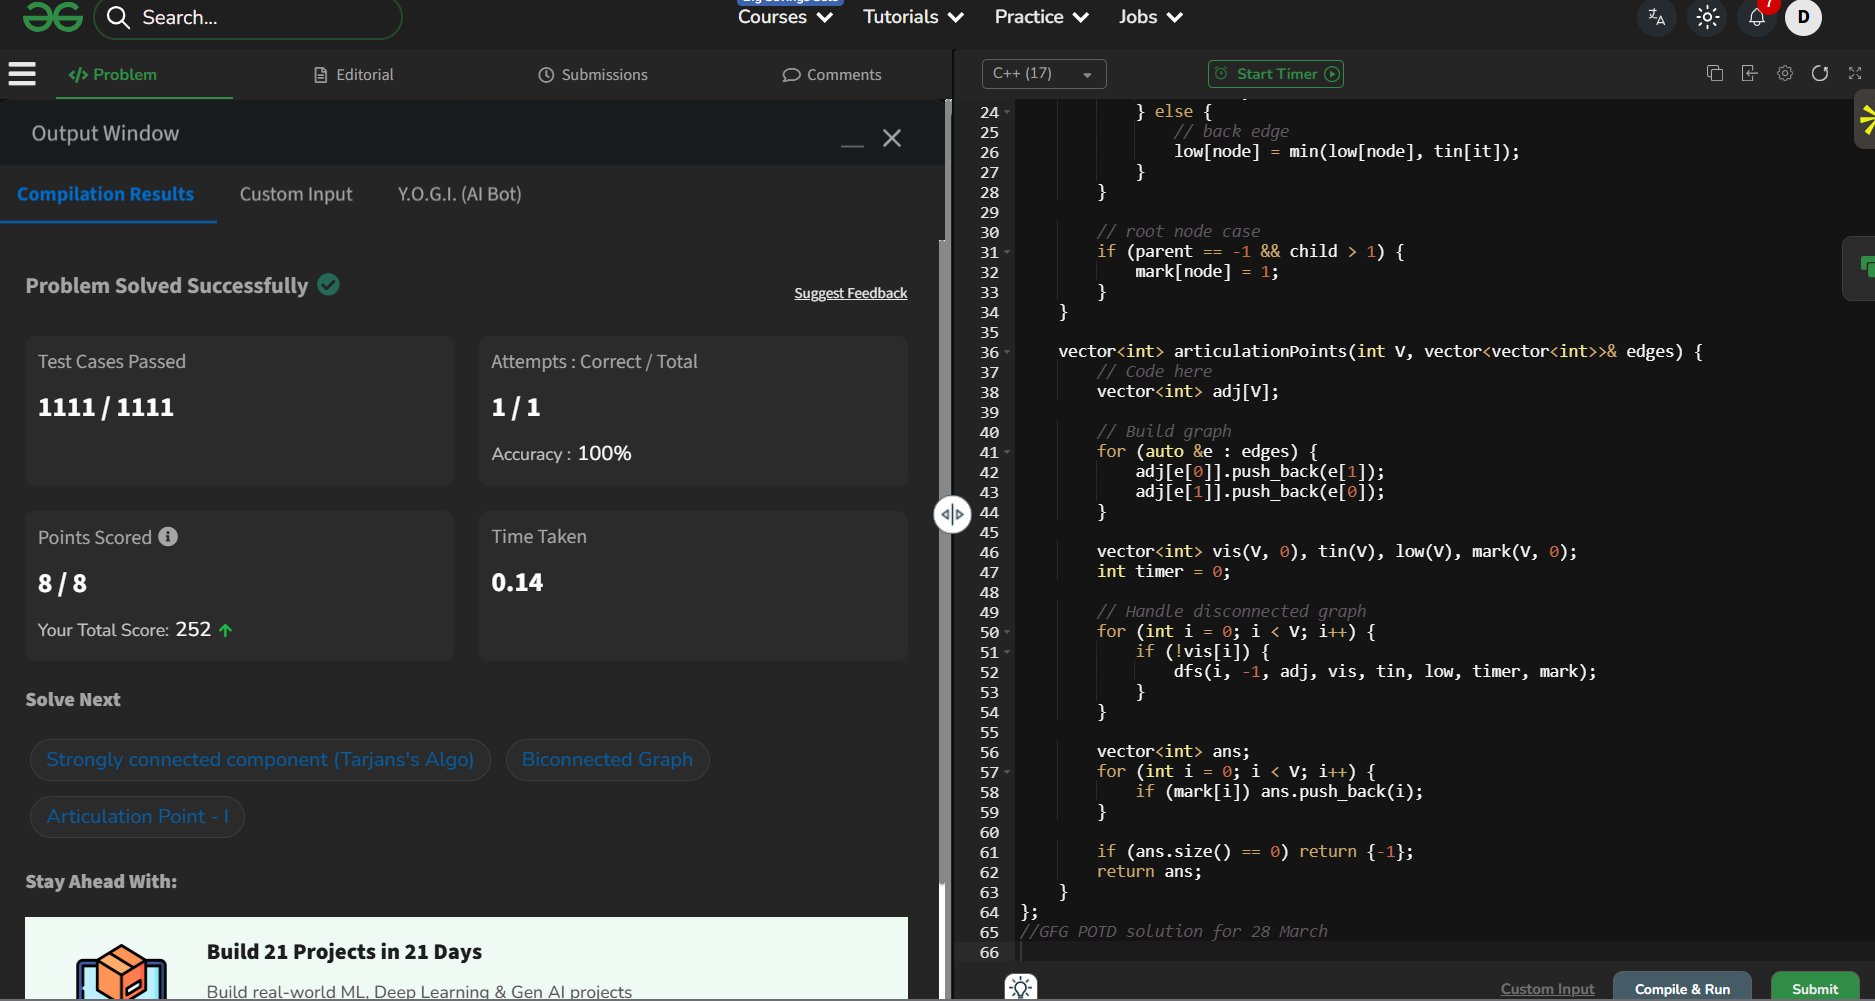Reset code with the refresh icon
The height and width of the screenshot is (1001, 1875).
click(x=1820, y=73)
